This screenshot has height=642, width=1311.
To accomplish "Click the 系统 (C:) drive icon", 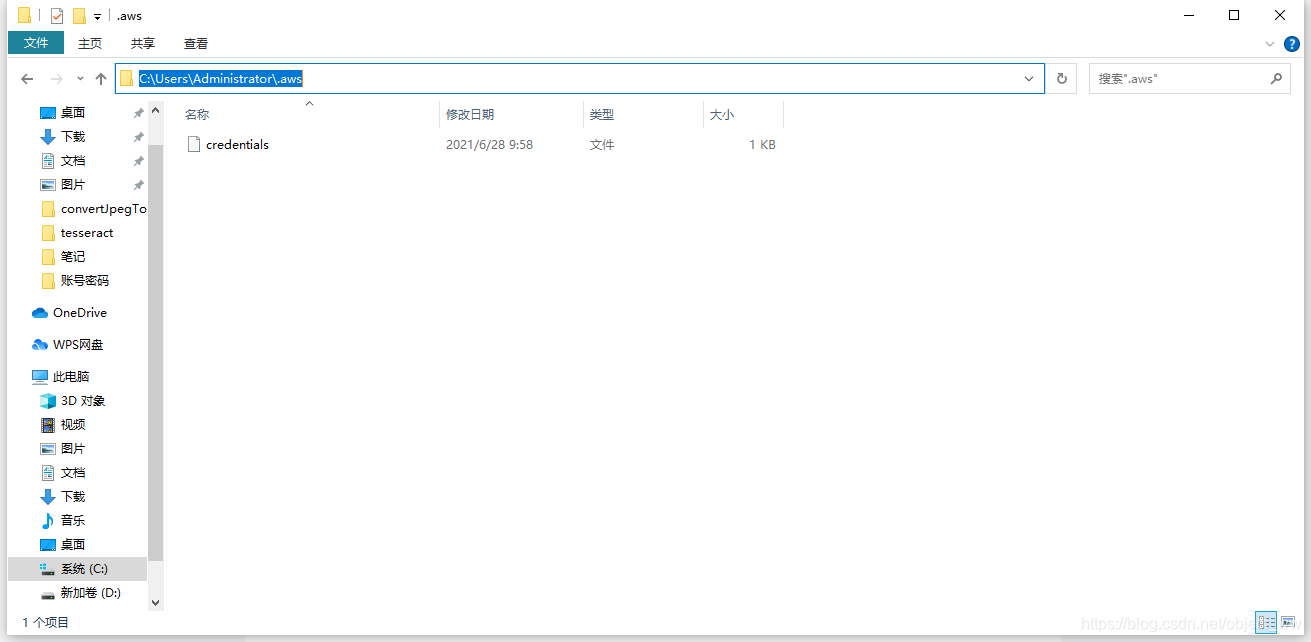I will pyautogui.click(x=48, y=569).
